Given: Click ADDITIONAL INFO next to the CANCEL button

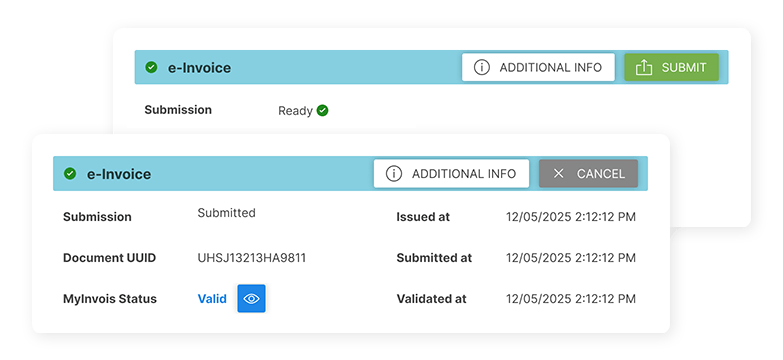Looking at the screenshot, I should tap(451, 174).
